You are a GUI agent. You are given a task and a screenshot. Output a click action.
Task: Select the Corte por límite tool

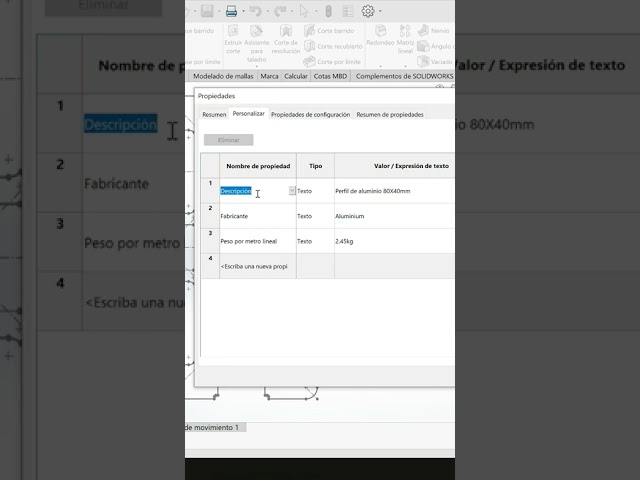click(x=333, y=62)
